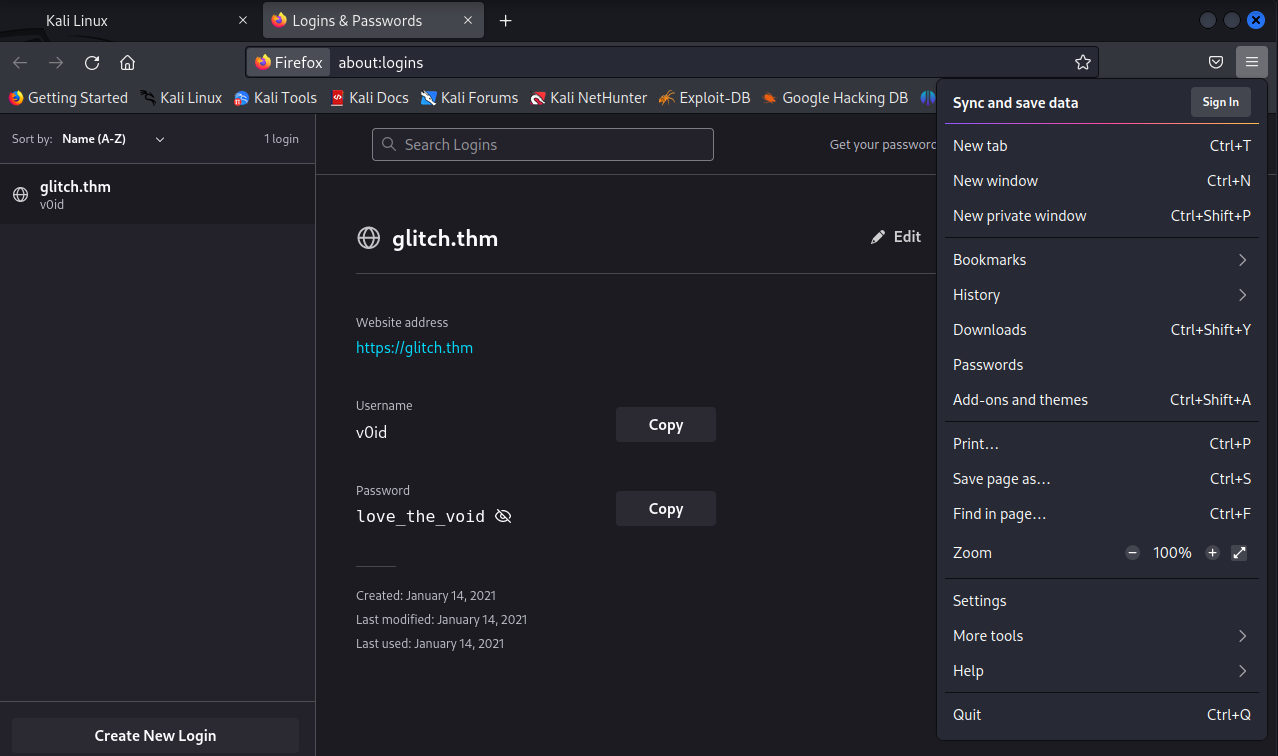Switch to the Kali Linux tab
The width and height of the screenshot is (1278, 756).
130,20
